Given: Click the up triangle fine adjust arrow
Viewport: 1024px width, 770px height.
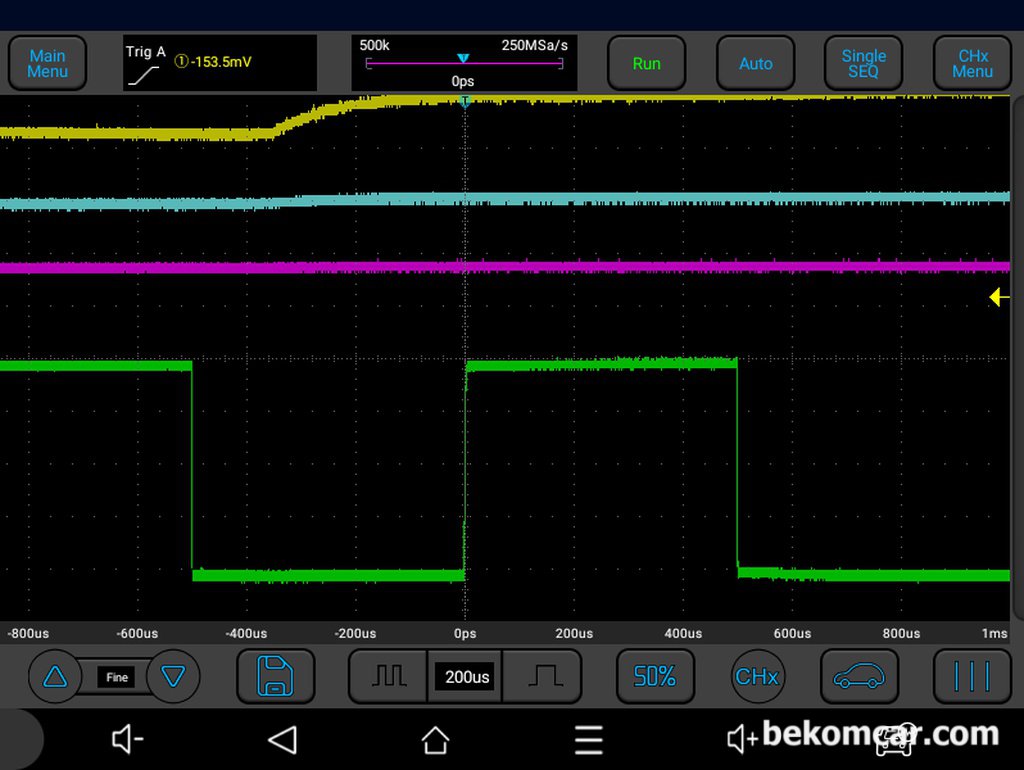Looking at the screenshot, I should pos(55,677).
